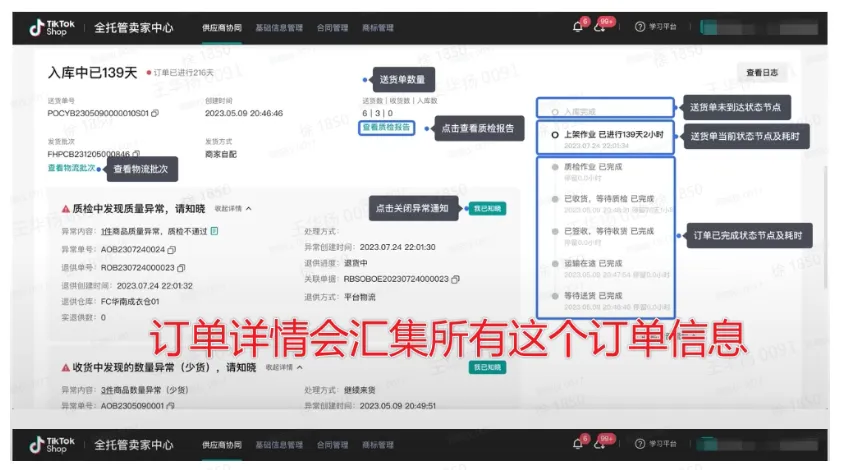Copy return number ROB230724000023
Image resolution: width=843 pixels, height=470 pixels.
tap(181, 268)
